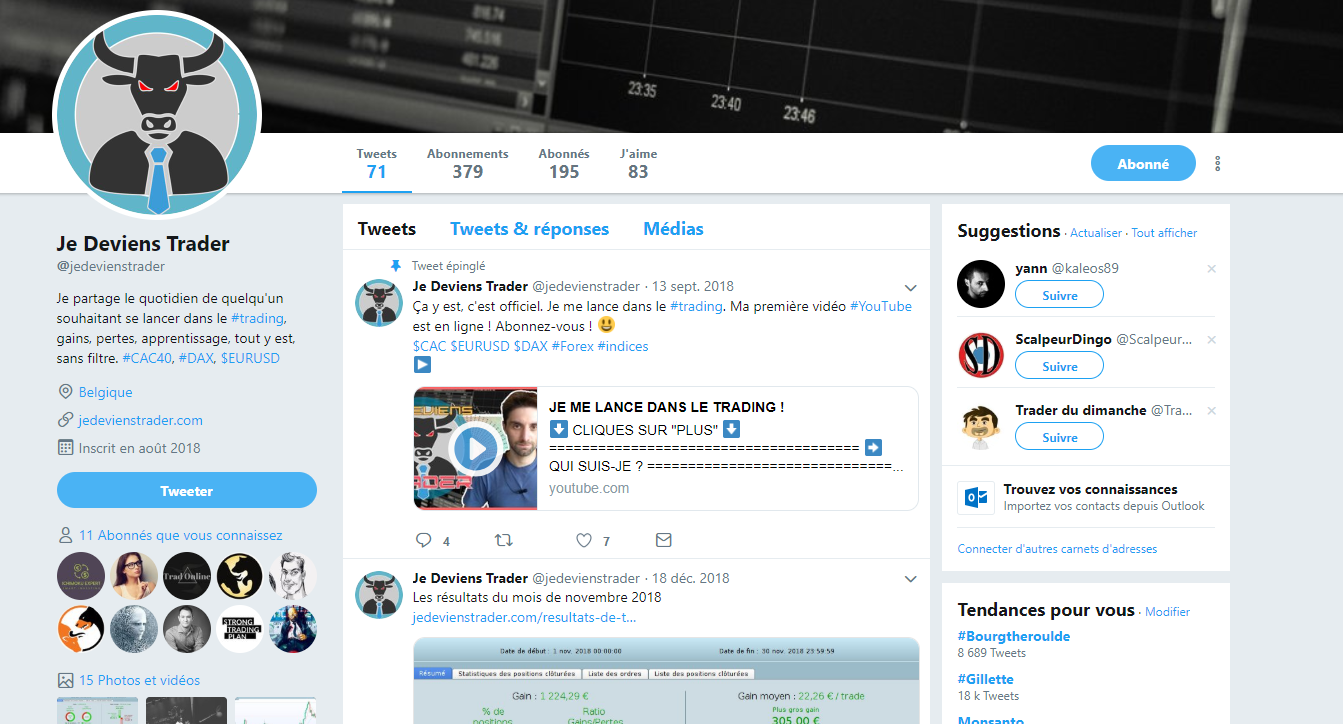Like the pinned tweet with the heart icon
Viewport: 1343px width, 724px height.
point(584,540)
